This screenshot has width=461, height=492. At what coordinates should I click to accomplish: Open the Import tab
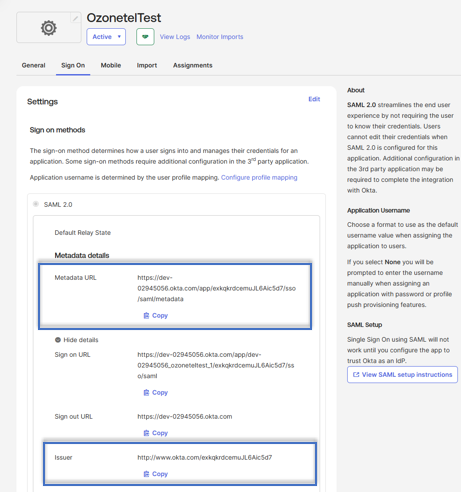click(147, 65)
